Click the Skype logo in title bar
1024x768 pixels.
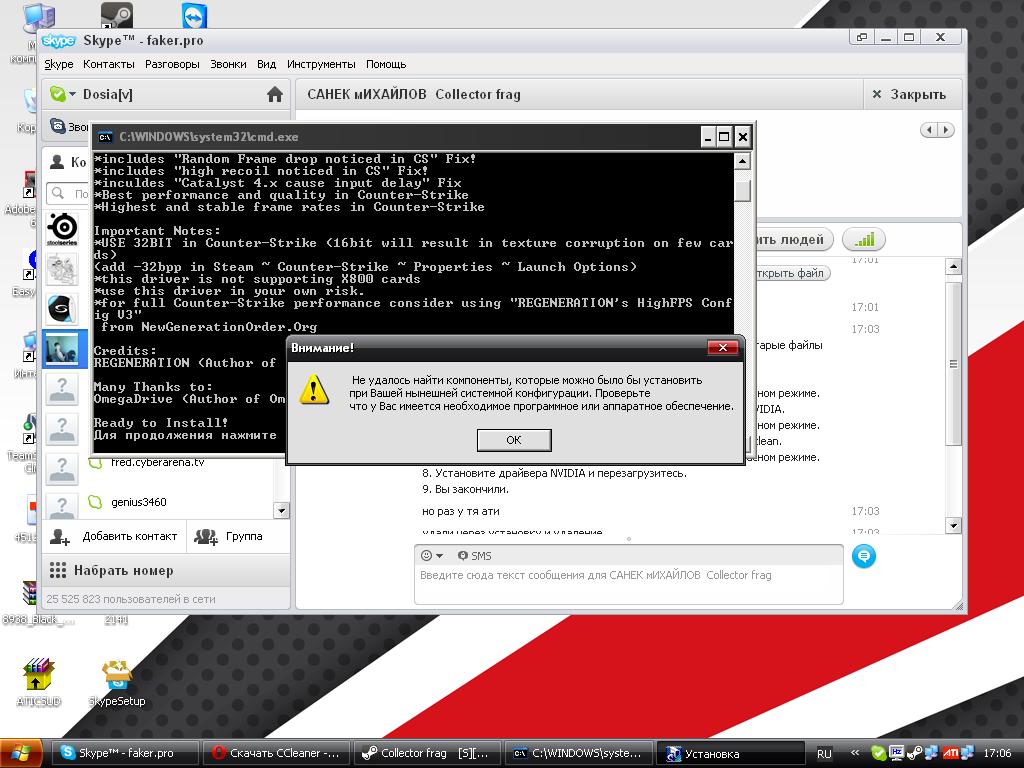click(59, 40)
